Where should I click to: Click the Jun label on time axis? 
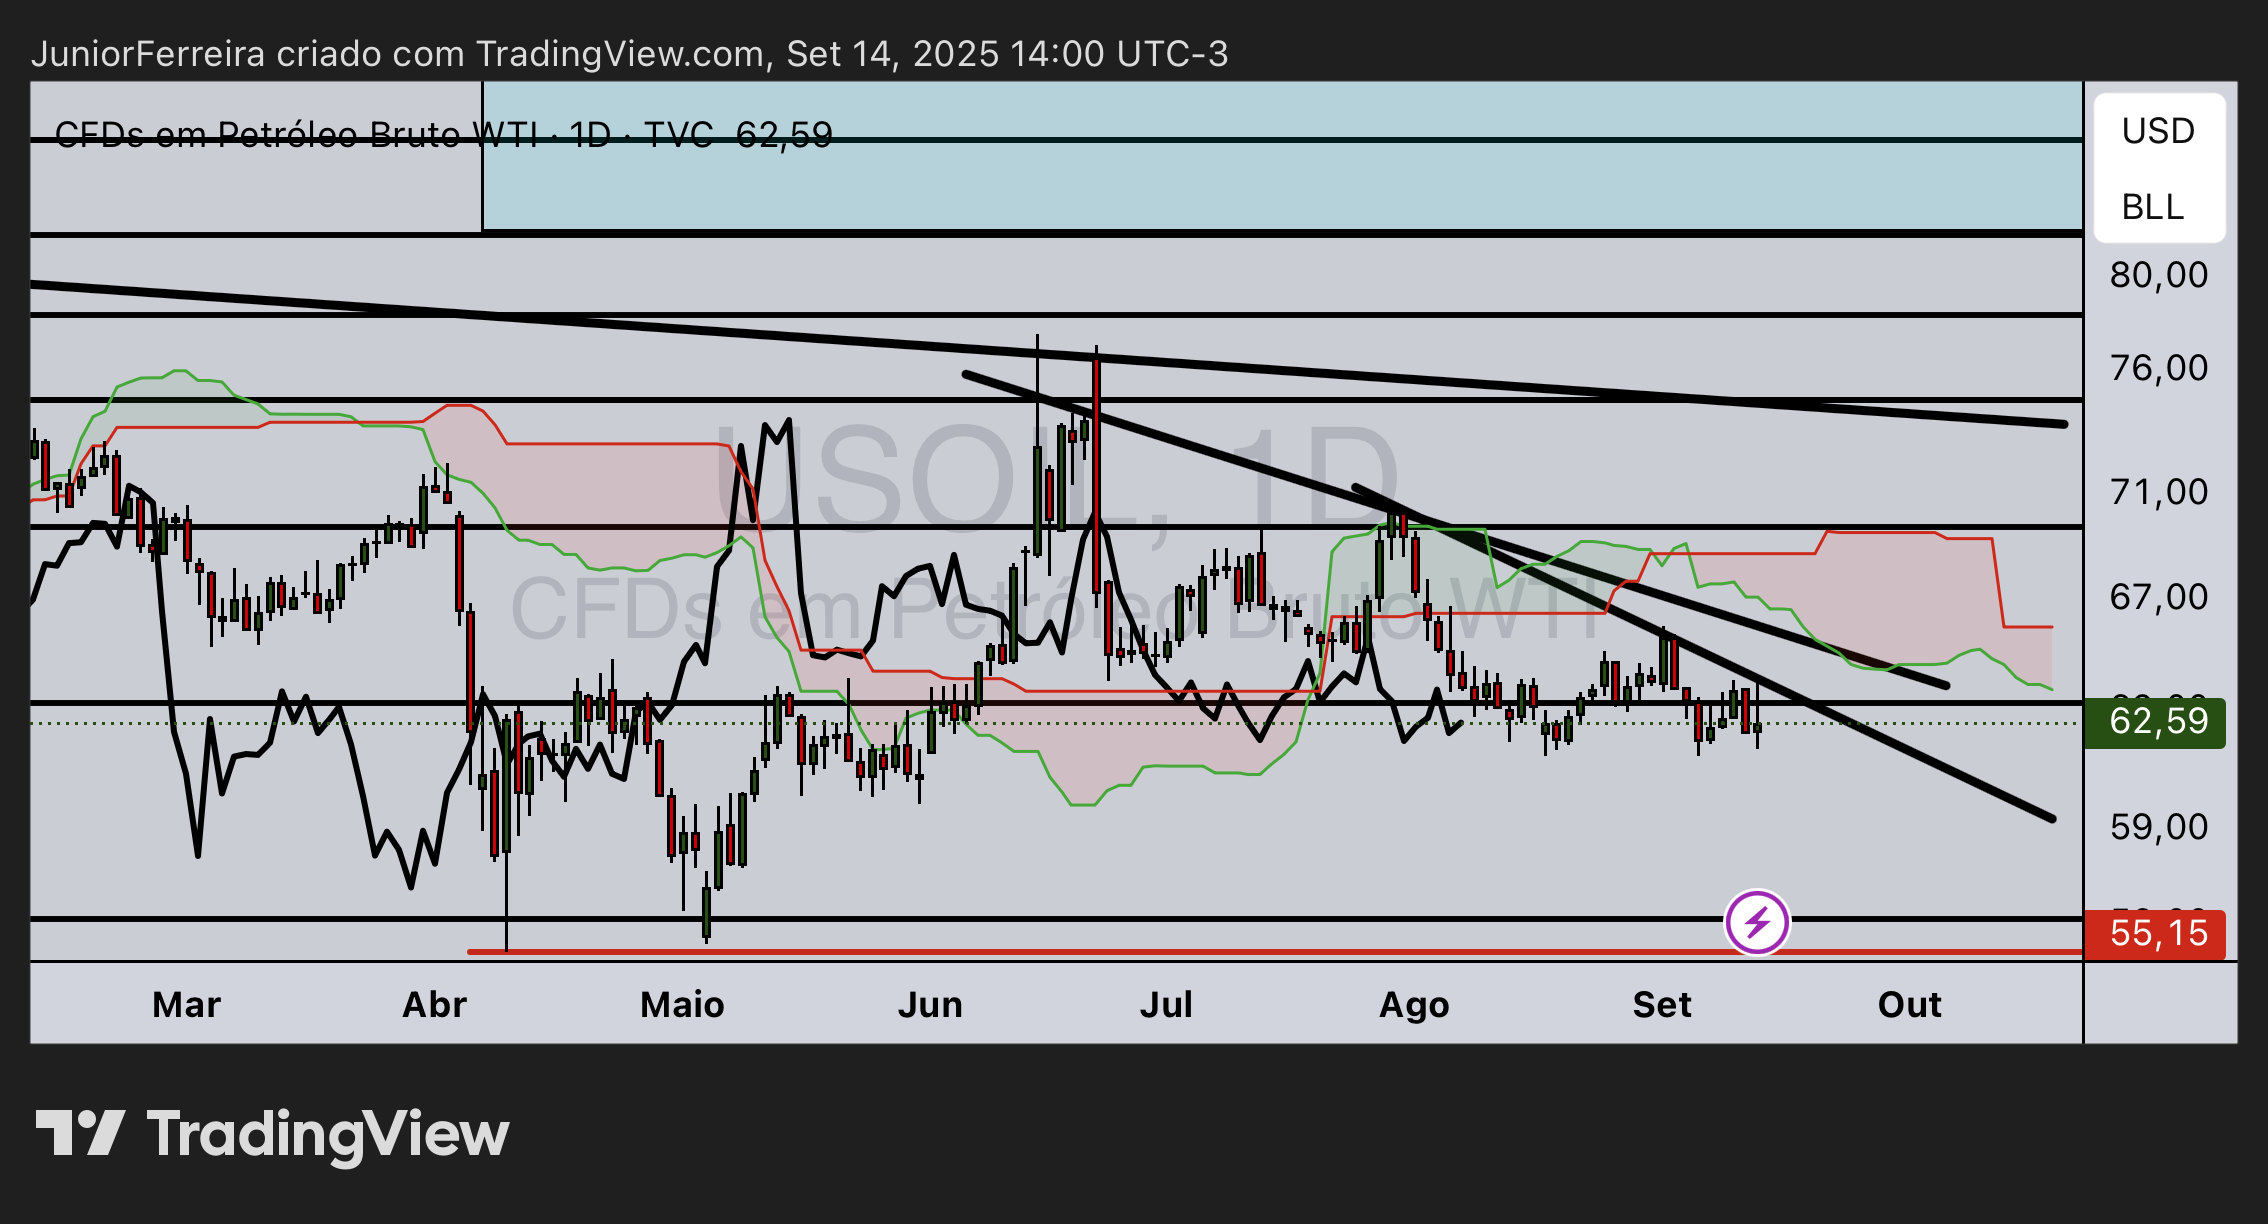coord(930,1004)
